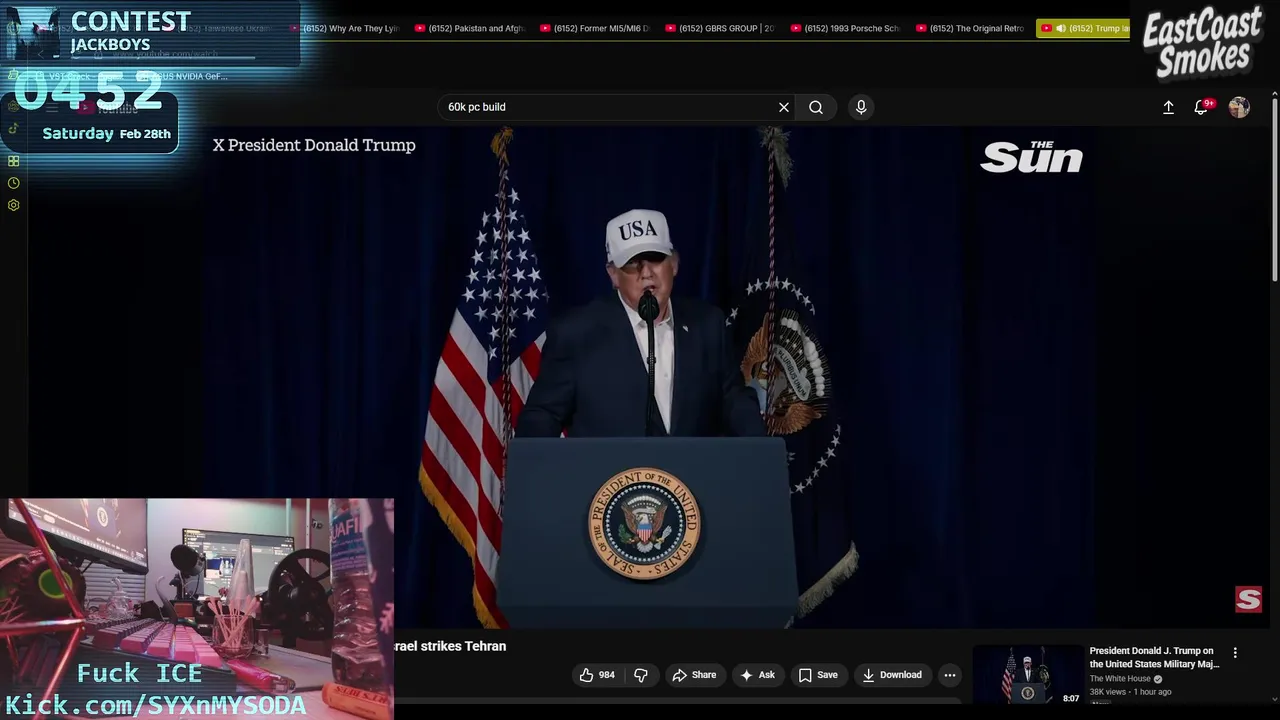Screen dimensions: 1280x720
Task: Open the recommended video thumbnail showing 8:07
Action: point(1028,675)
